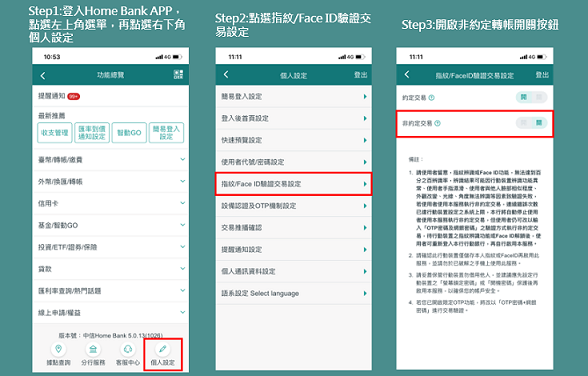Tap 登出 on 個人設定 screen
This screenshot has width=588, height=376.
click(361, 75)
